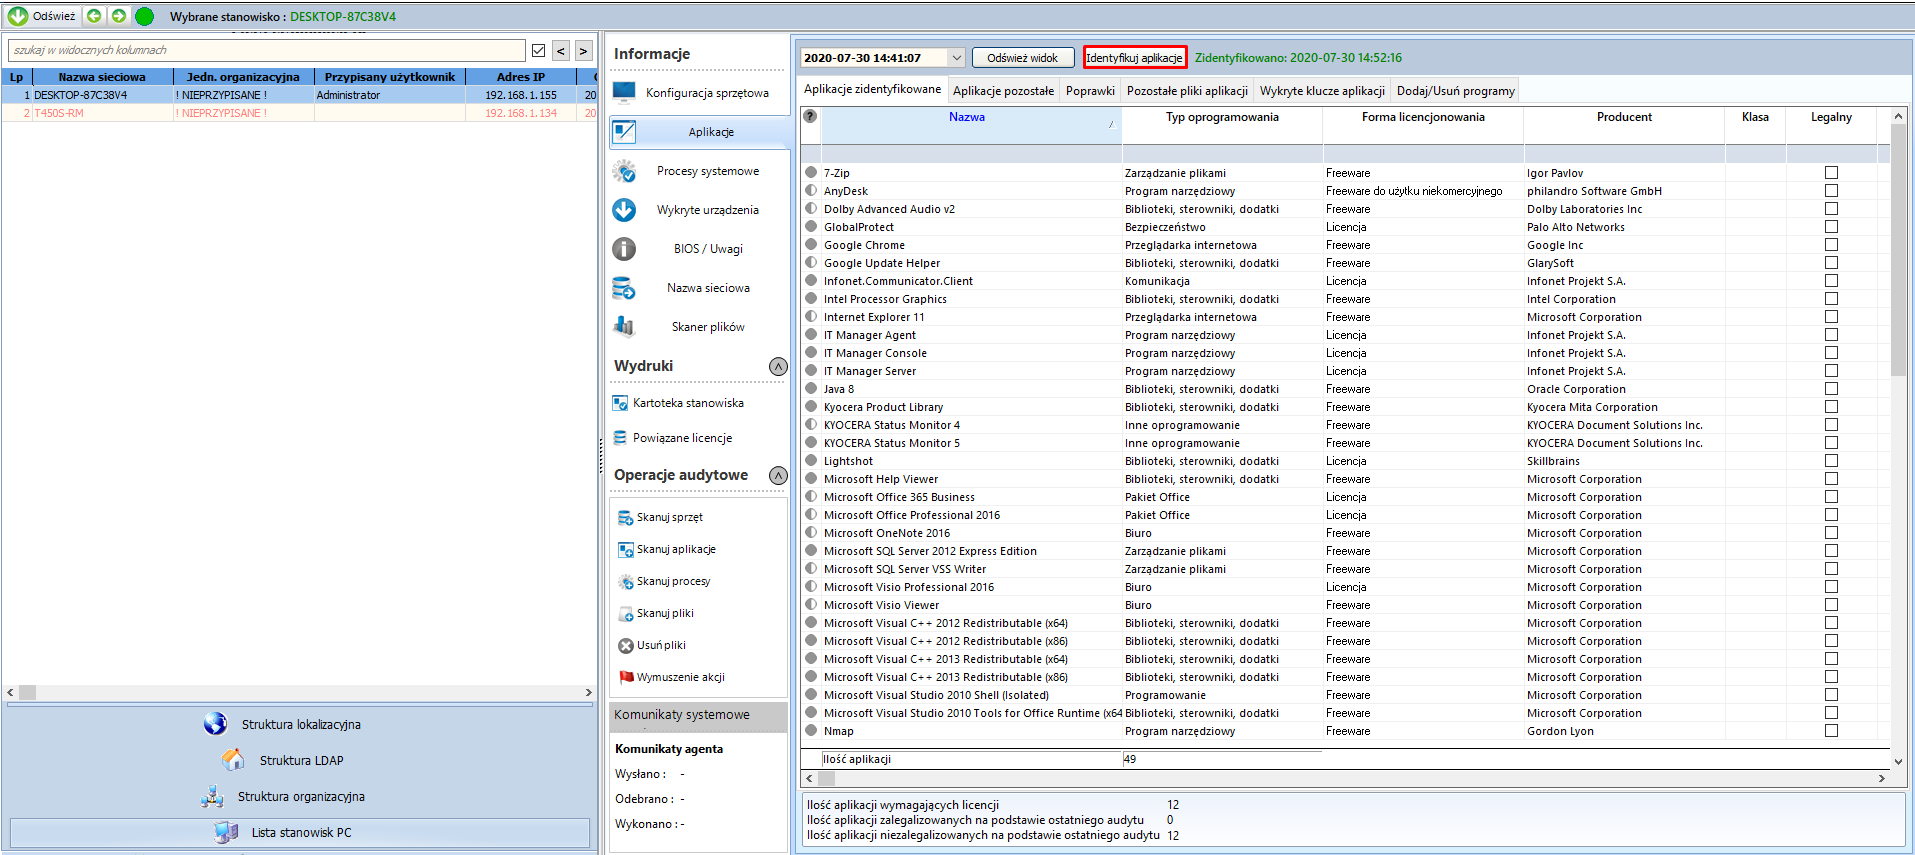Open Struktura organizacyjna icon

coord(212,796)
